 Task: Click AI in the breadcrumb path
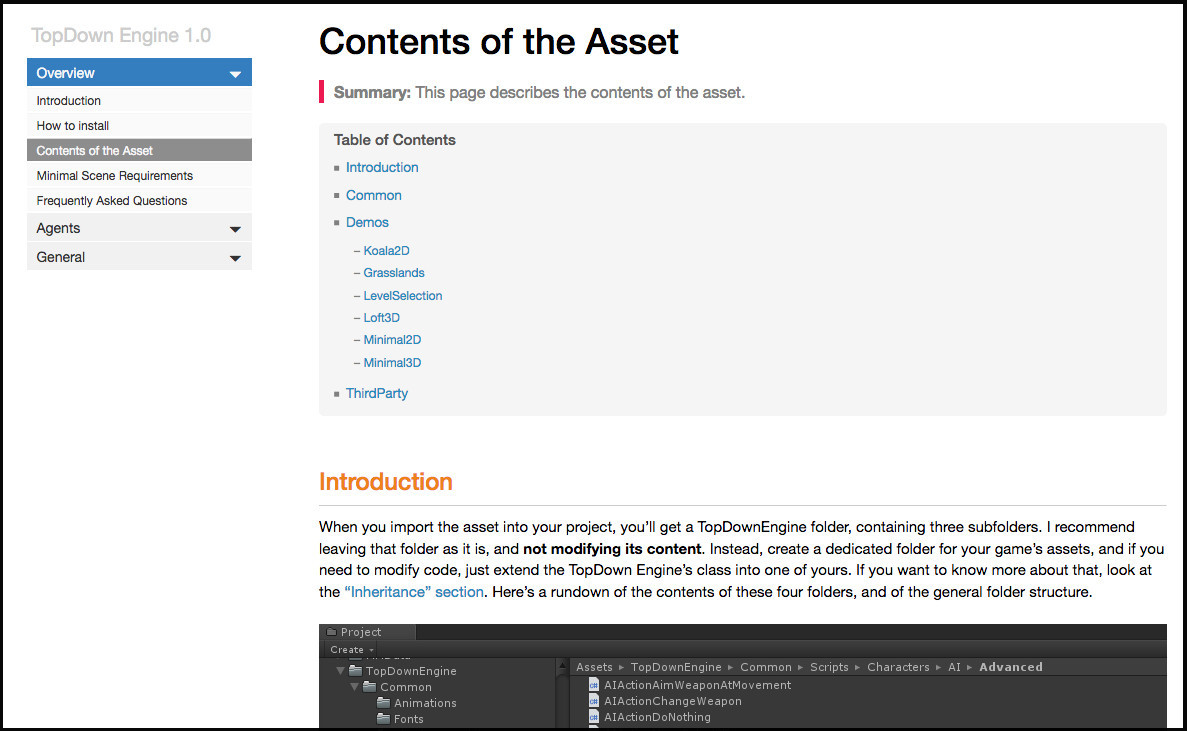pos(955,667)
